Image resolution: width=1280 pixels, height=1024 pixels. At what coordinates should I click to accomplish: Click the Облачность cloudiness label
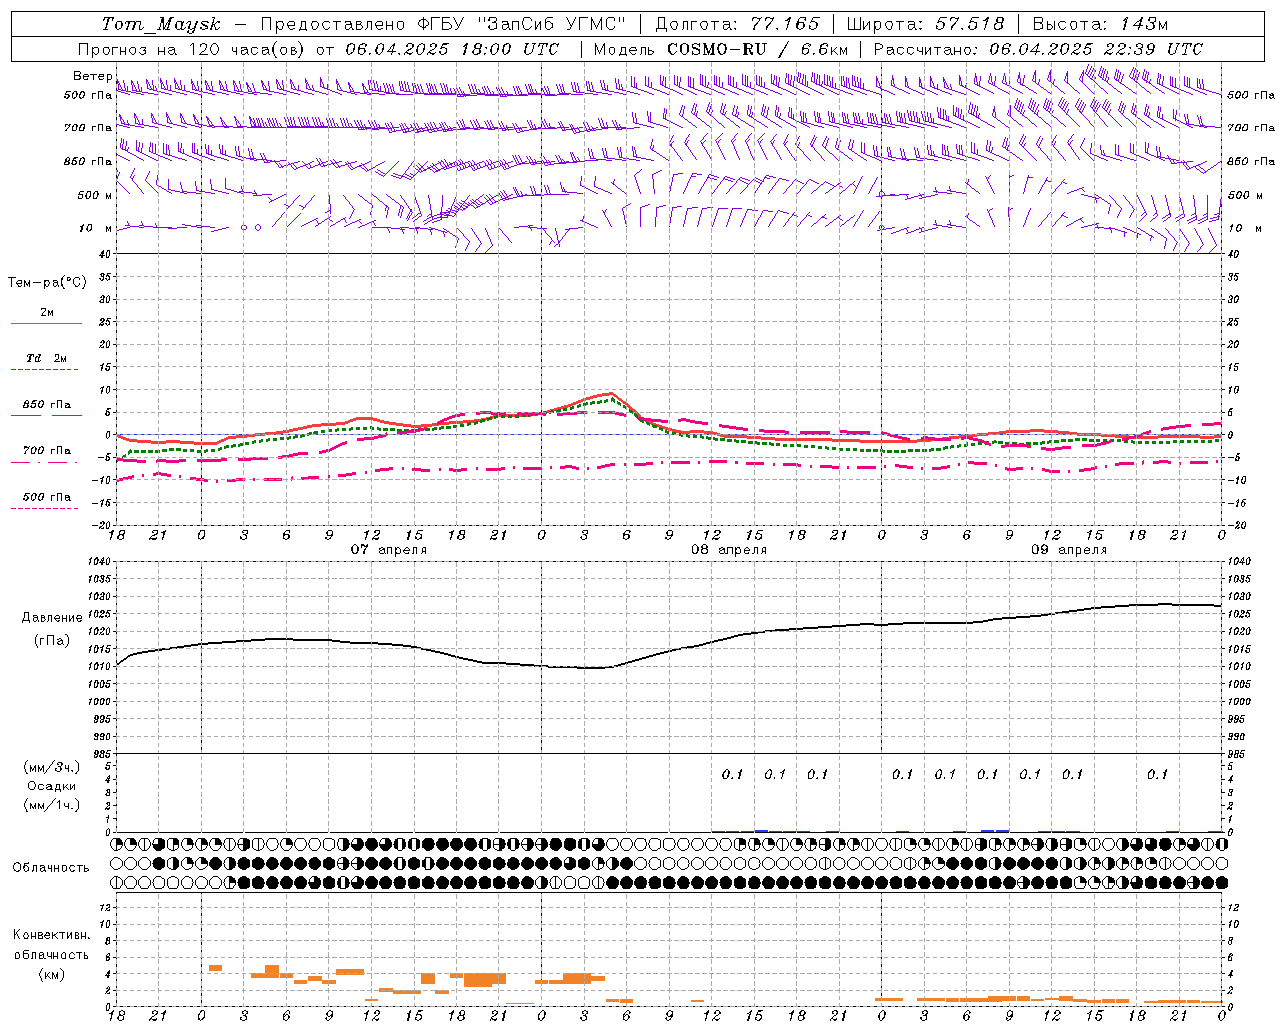[x=51, y=868]
